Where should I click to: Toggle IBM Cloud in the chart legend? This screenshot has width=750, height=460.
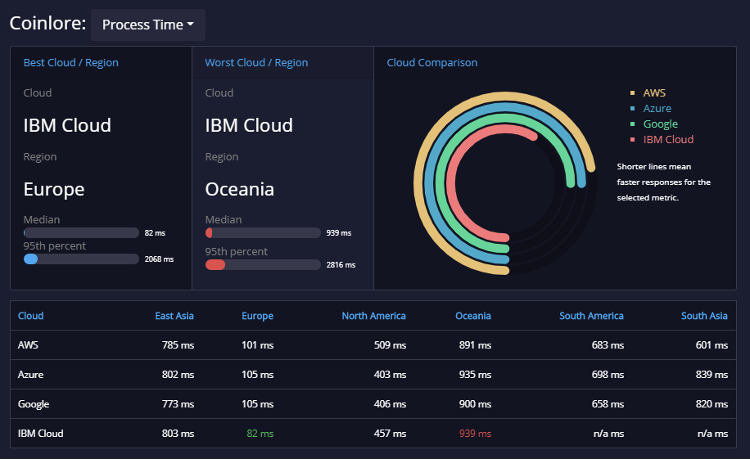[668, 140]
